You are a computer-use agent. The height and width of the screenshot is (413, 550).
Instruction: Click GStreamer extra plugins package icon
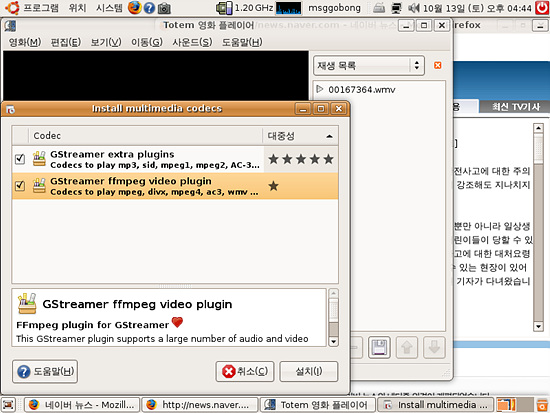click(x=39, y=159)
